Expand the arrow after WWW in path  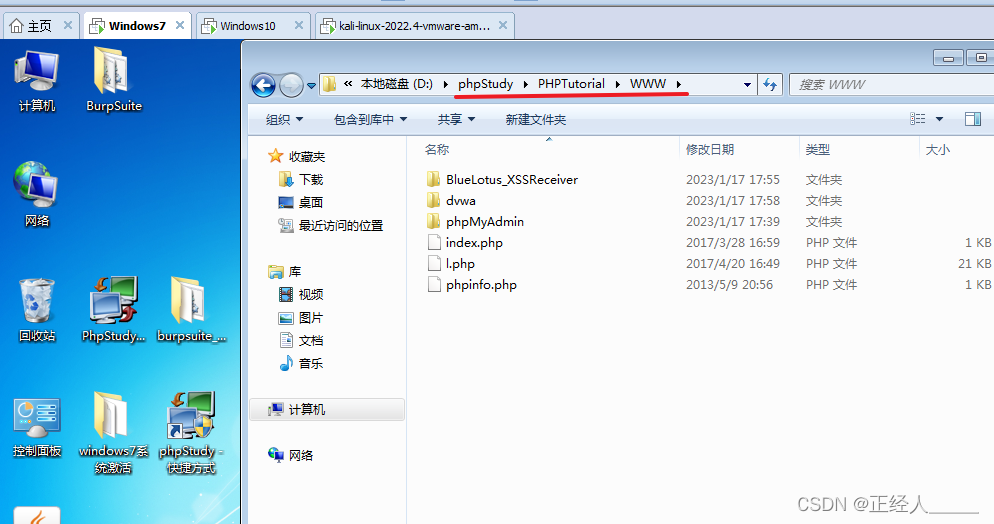(678, 84)
